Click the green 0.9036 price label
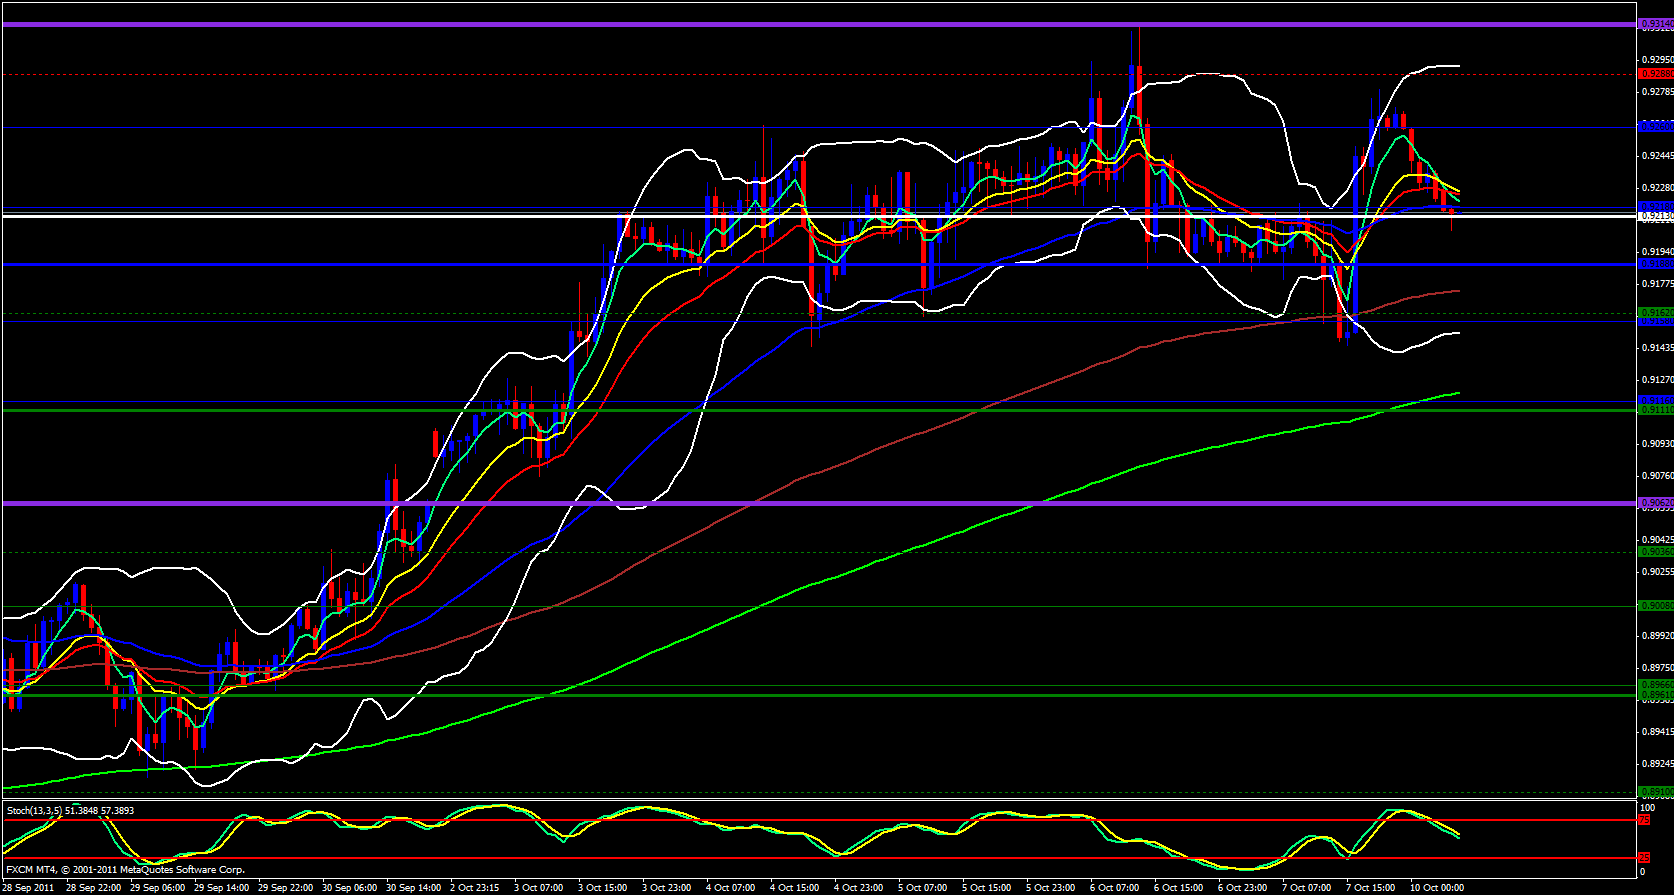Screen dimensions: 1674x895 [x=1655, y=552]
